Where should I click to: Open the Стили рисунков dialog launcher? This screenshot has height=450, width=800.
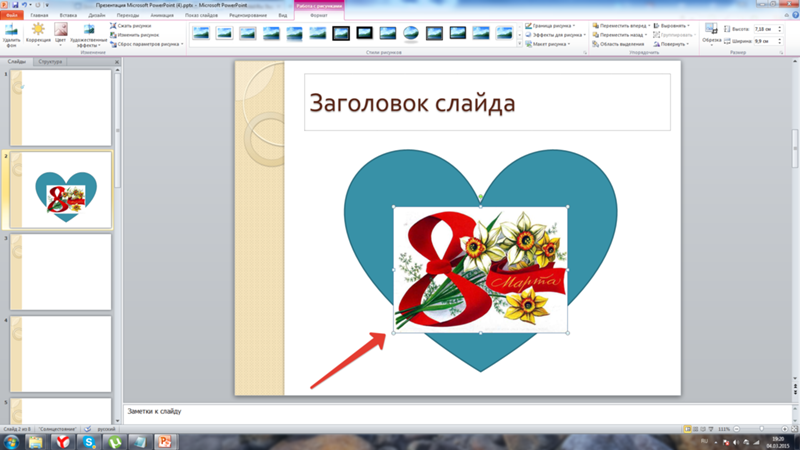click(585, 53)
